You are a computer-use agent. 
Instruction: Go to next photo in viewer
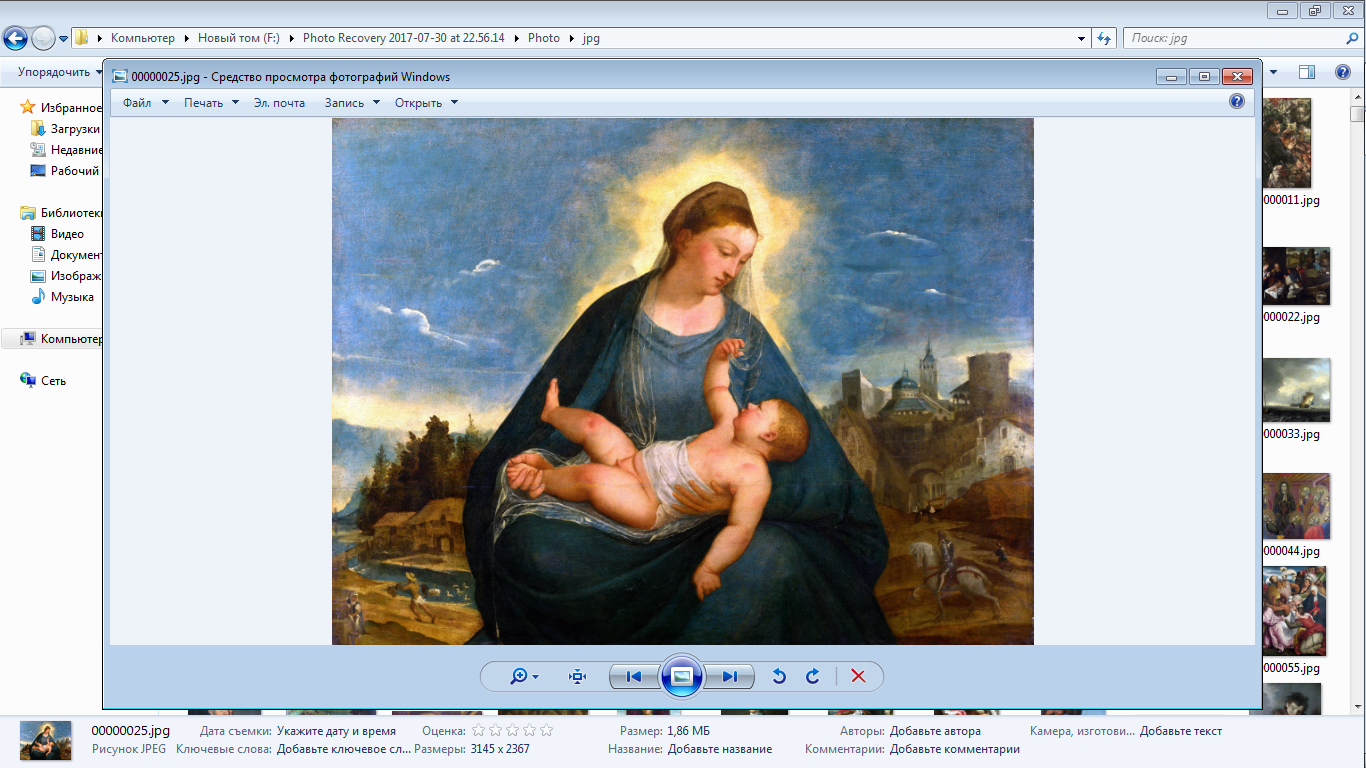tap(729, 677)
